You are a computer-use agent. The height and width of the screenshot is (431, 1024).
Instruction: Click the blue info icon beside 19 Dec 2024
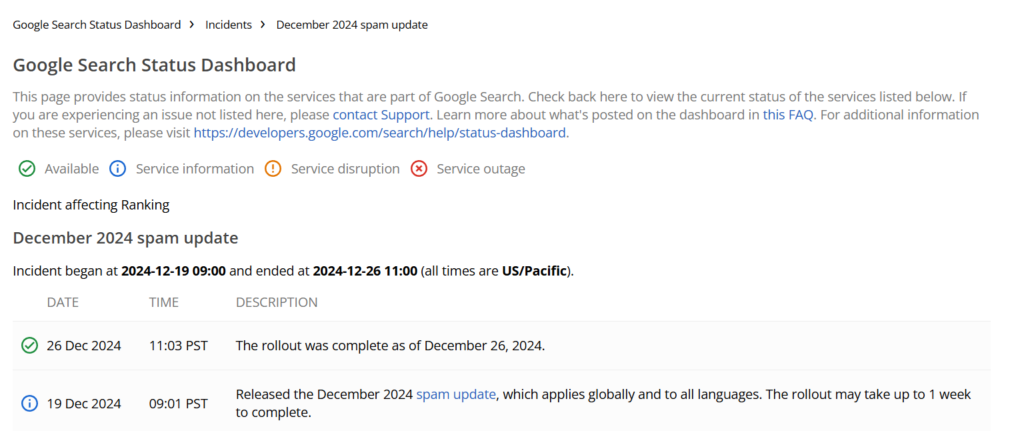29,404
